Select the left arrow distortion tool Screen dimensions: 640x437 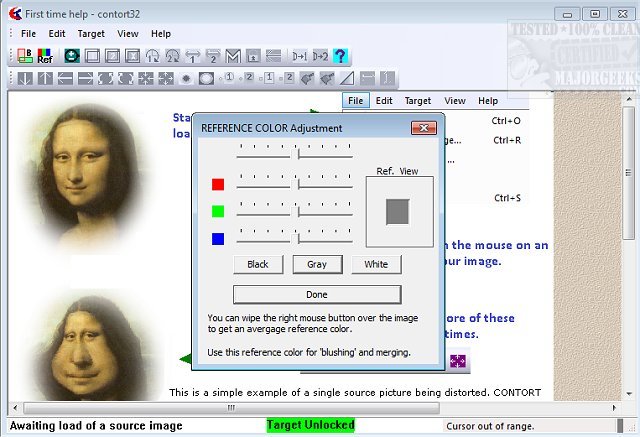click(x=65, y=78)
